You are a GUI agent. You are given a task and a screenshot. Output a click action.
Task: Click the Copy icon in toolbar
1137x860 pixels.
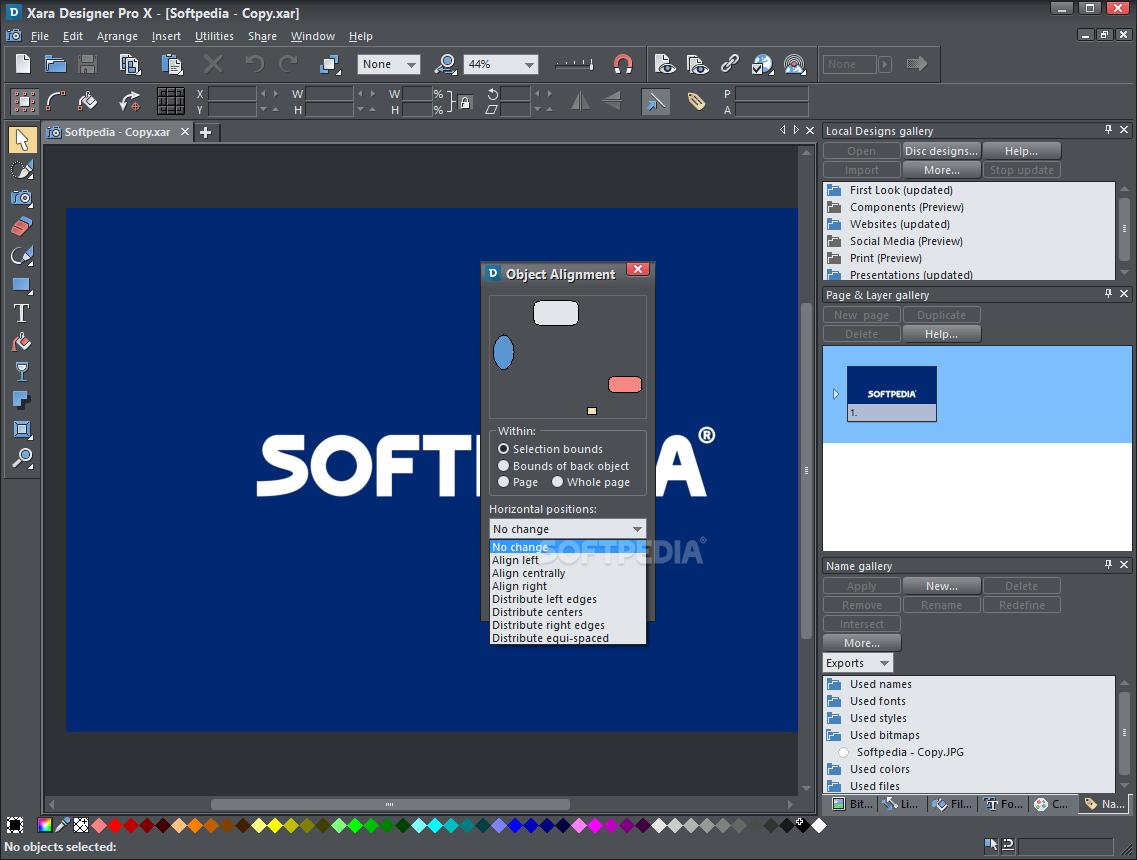click(x=130, y=64)
